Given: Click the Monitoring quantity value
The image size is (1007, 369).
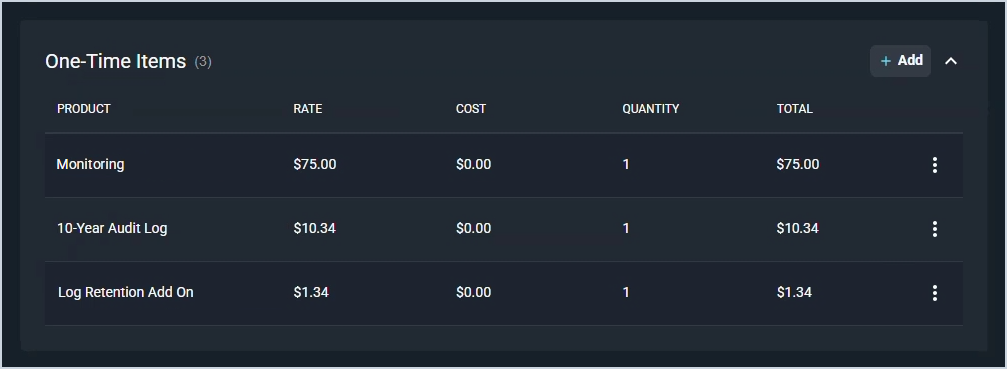Looking at the screenshot, I should click(x=626, y=164).
